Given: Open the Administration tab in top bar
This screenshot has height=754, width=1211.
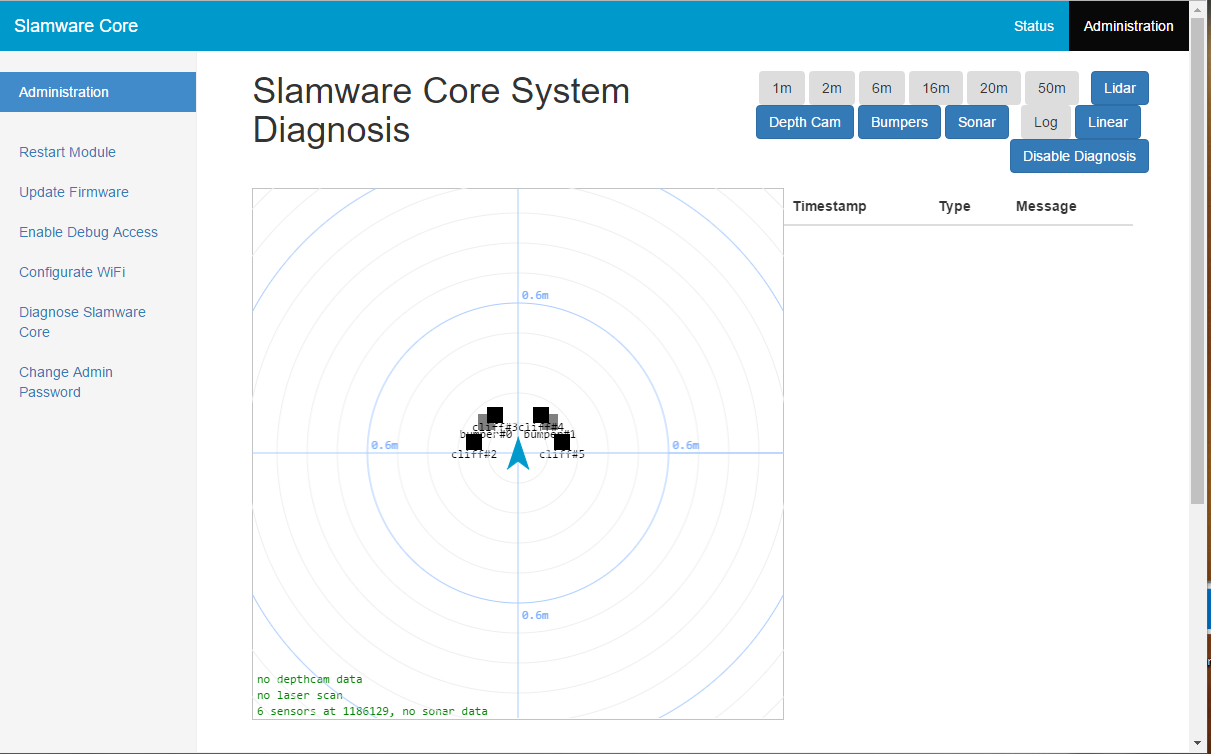Looking at the screenshot, I should click(1129, 26).
